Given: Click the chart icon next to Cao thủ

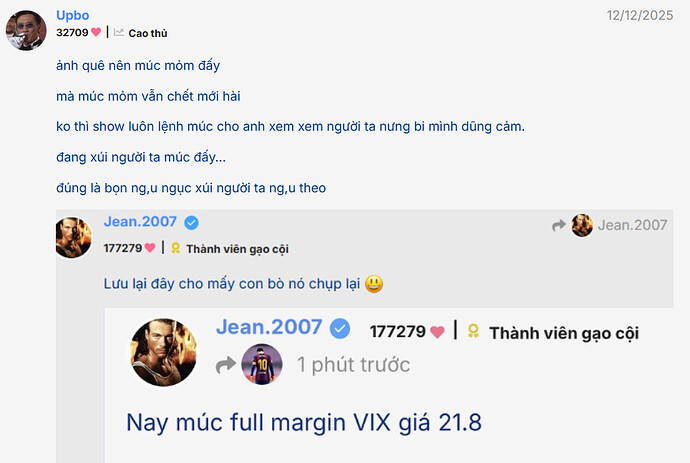Looking at the screenshot, I should (118, 33).
